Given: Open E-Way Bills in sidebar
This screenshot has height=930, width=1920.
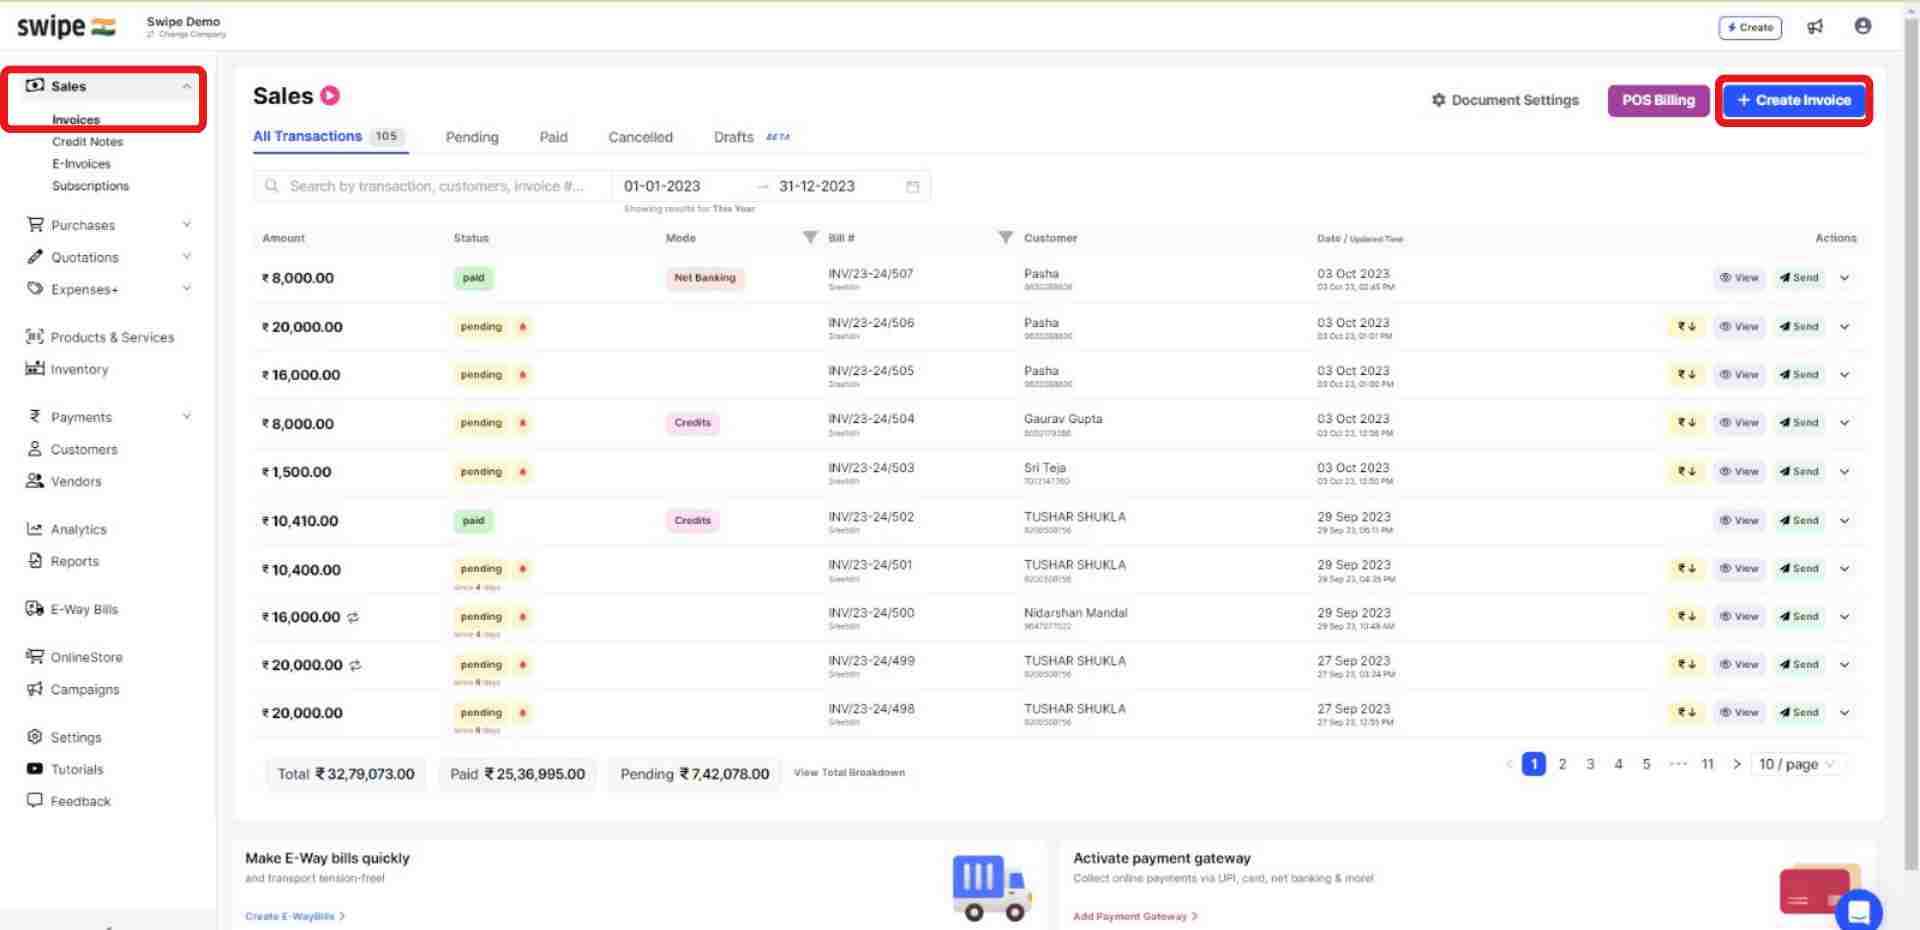Looking at the screenshot, I should [x=72, y=609].
